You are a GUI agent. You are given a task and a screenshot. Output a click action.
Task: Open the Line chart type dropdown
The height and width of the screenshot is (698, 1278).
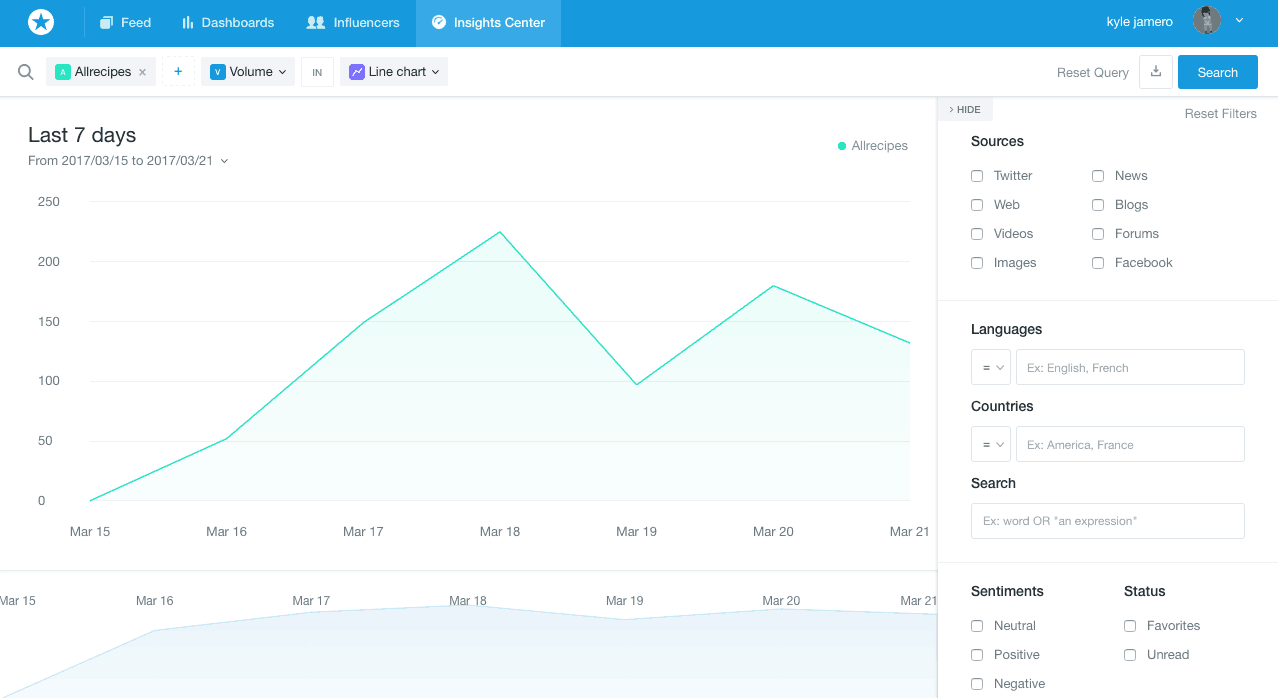394,72
